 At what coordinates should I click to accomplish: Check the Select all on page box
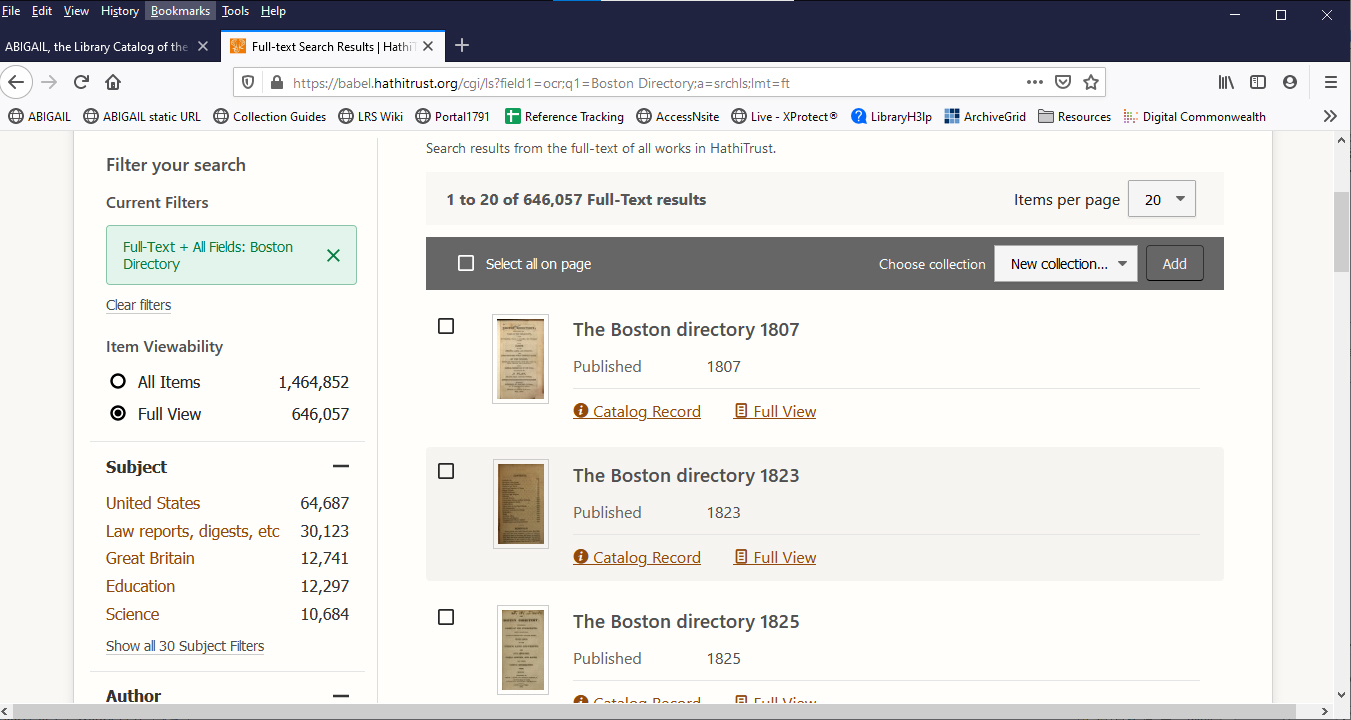(466, 264)
